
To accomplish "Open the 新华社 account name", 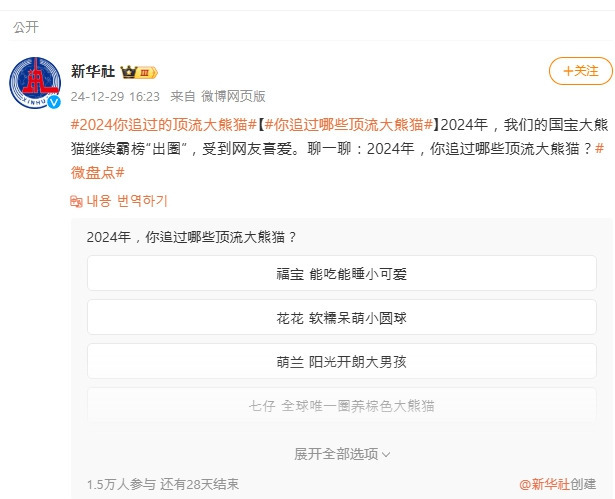I will [x=93, y=71].
